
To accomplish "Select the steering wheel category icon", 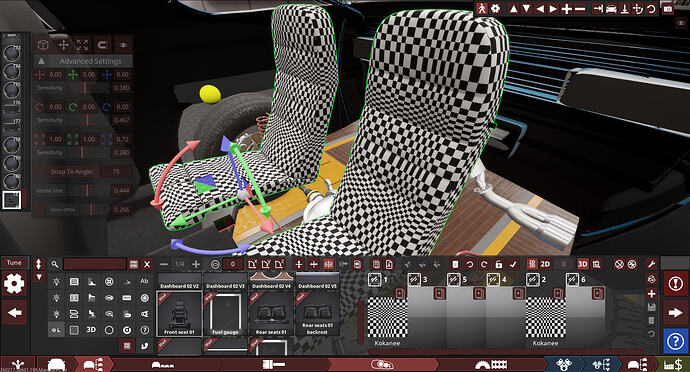I will tap(109, 281).
